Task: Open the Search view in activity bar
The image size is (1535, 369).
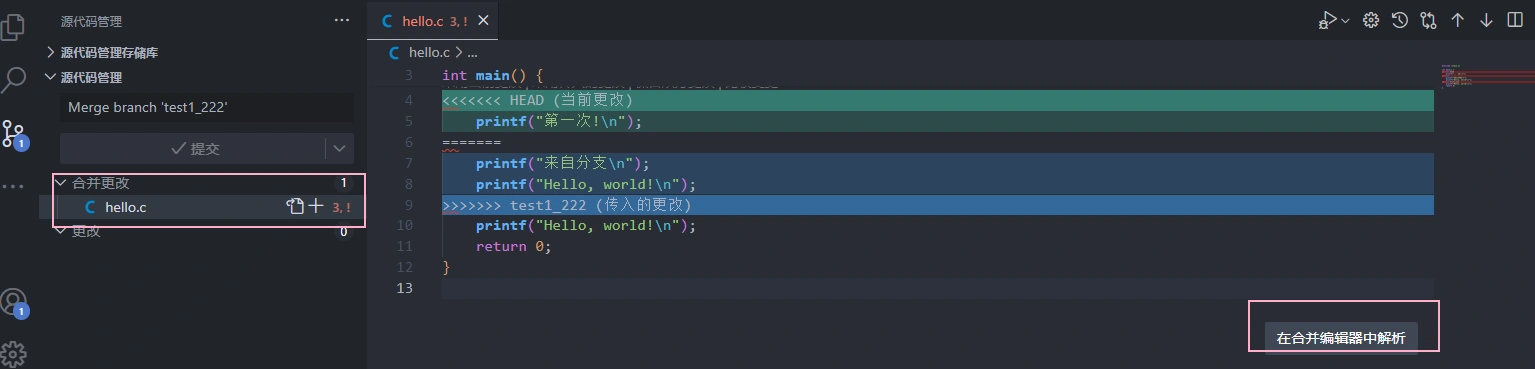Action: [x=13, y=80]
